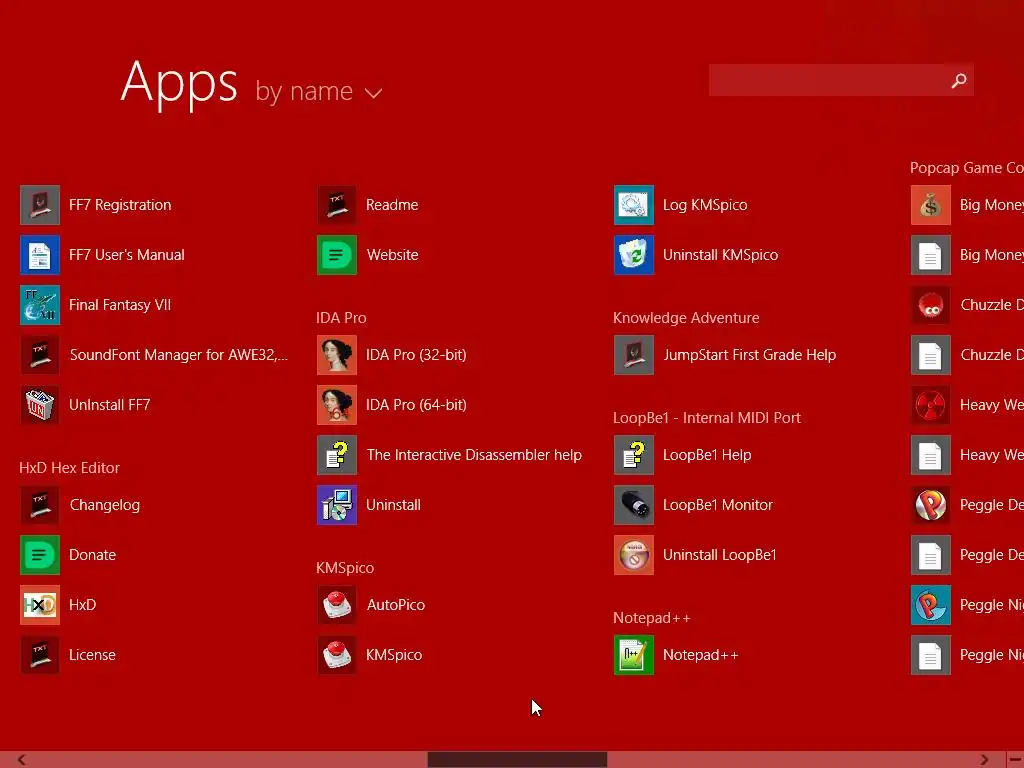1024x768 pixels.
Task: Select the IDA Pro group header
Action: [341, 317]
